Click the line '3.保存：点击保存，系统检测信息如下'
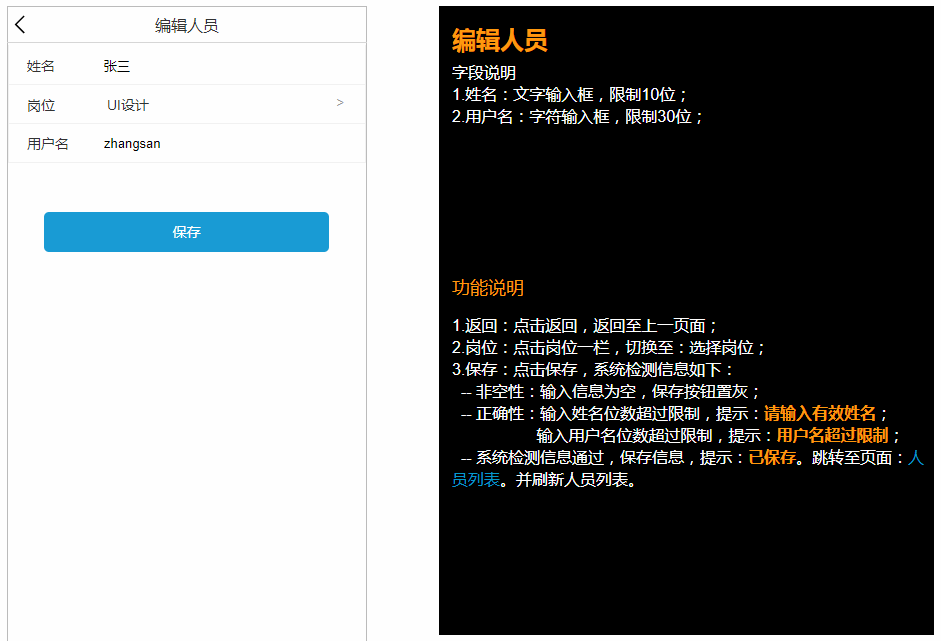The width and height of the screenshot is (941, 641). pyautogui.click(x=592, y=369)
